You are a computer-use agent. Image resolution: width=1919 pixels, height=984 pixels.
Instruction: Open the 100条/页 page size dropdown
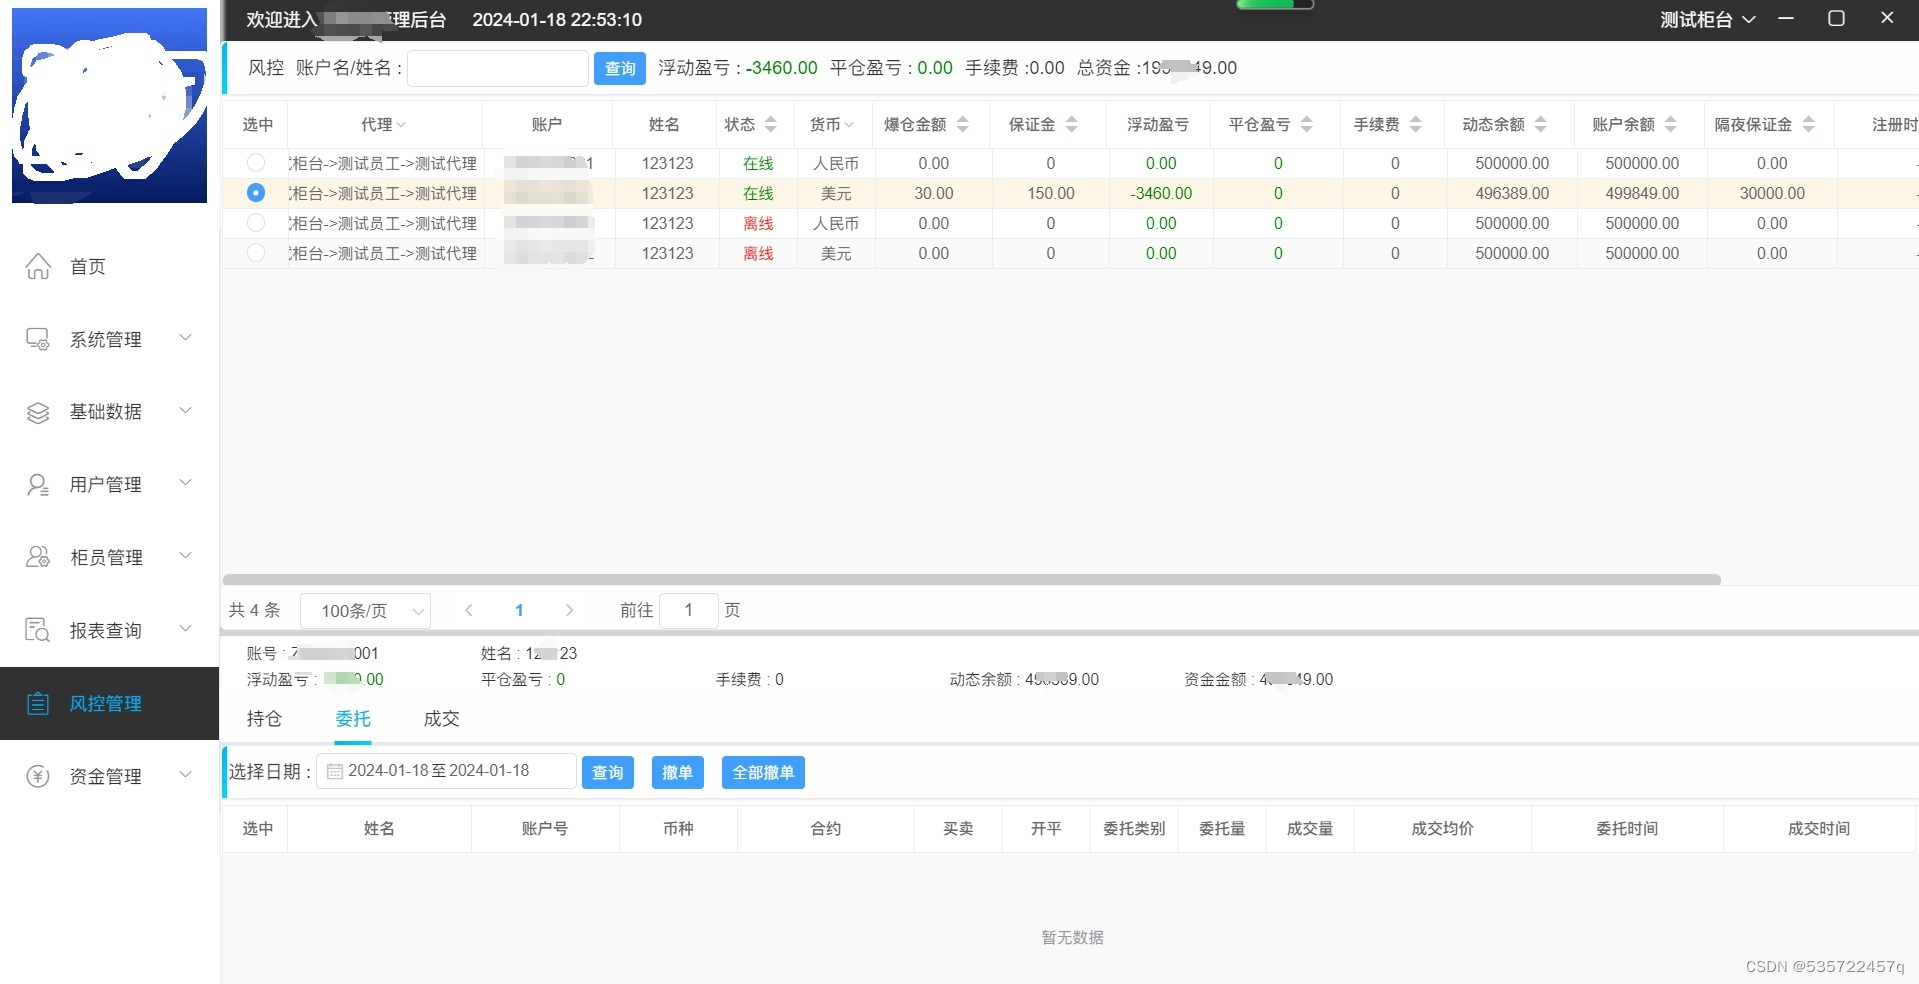[x=365, y=610]
